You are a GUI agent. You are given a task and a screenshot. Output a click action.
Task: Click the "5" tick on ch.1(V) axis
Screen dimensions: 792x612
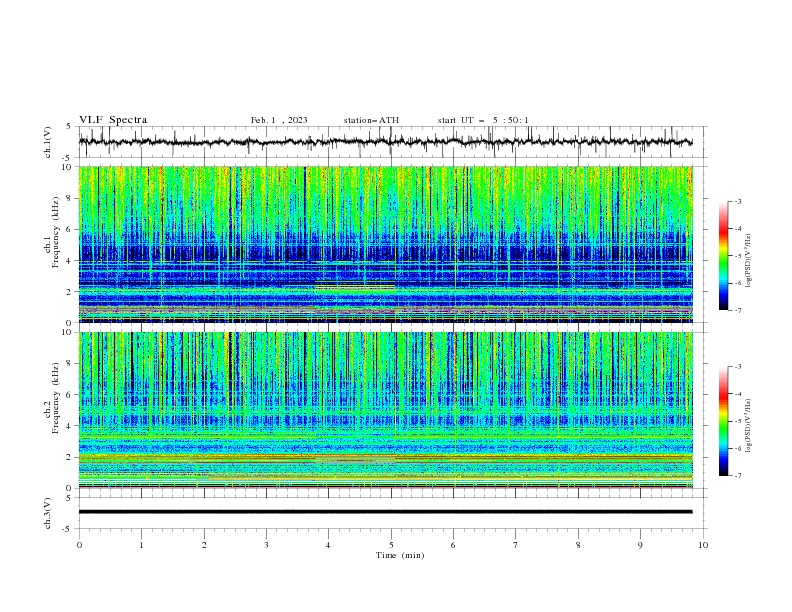tap(69, 126)
